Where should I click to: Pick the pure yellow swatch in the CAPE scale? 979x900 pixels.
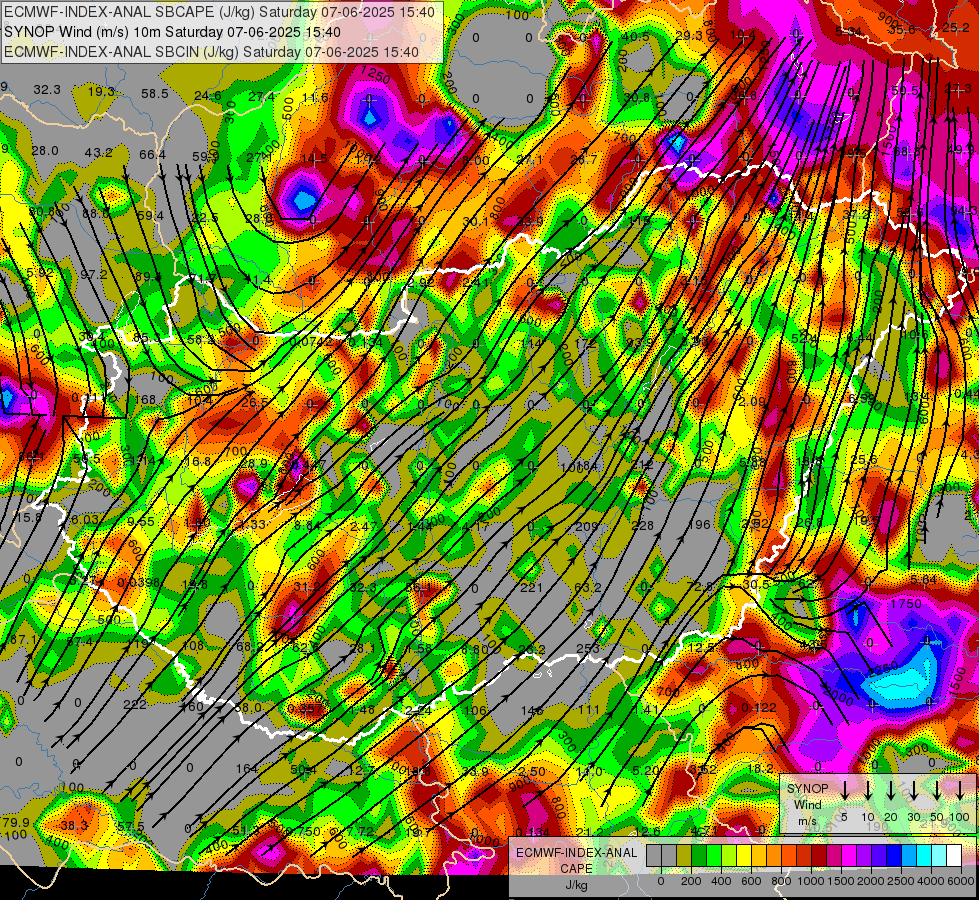point(744,856)
